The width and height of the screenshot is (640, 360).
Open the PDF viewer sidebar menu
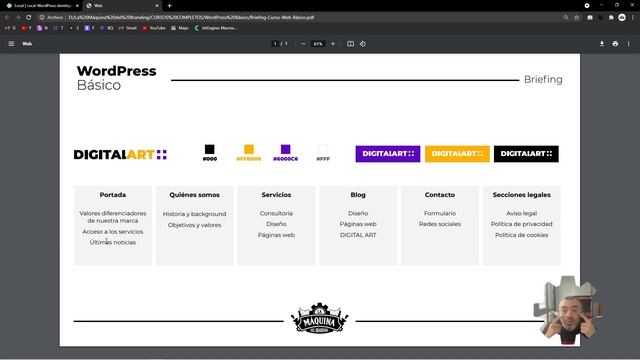pyautogui.click(x=11, y=44)
